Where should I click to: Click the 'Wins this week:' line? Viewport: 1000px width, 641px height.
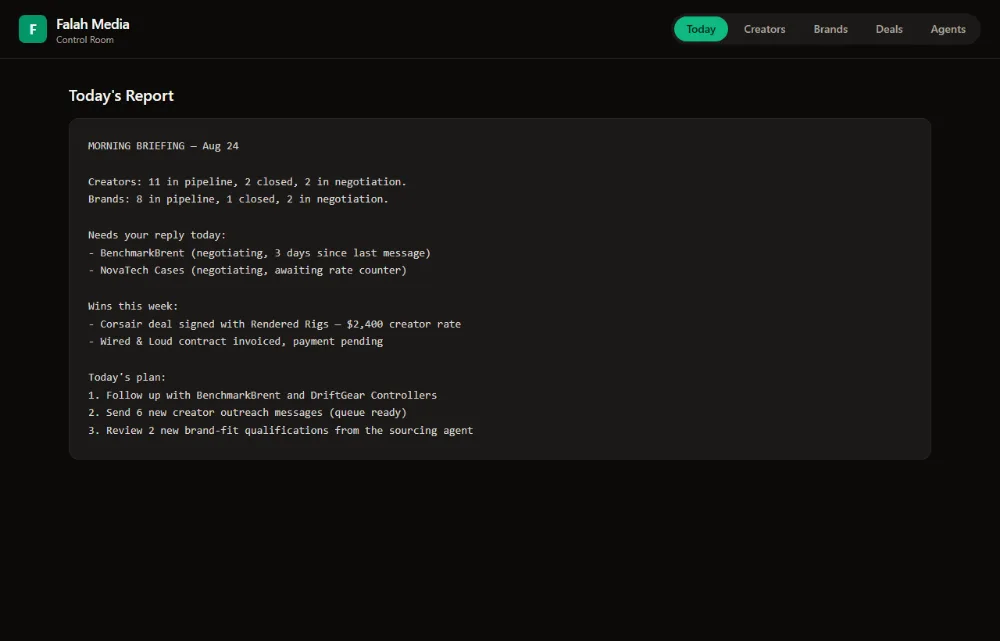133,306
